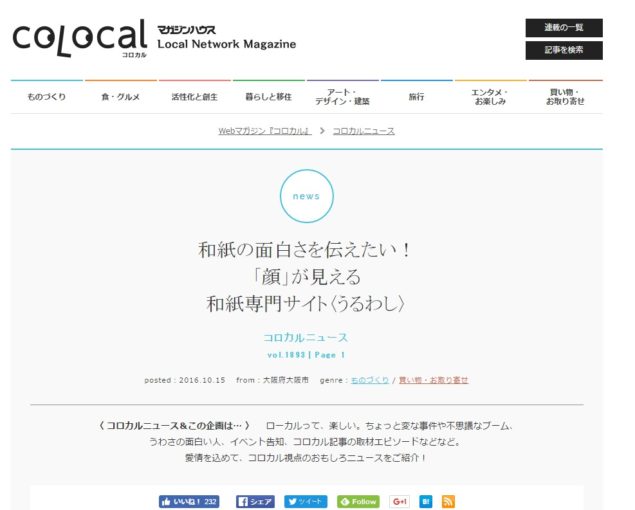
Task: Tweet this article via Twitter button
Action: [306, 501]
